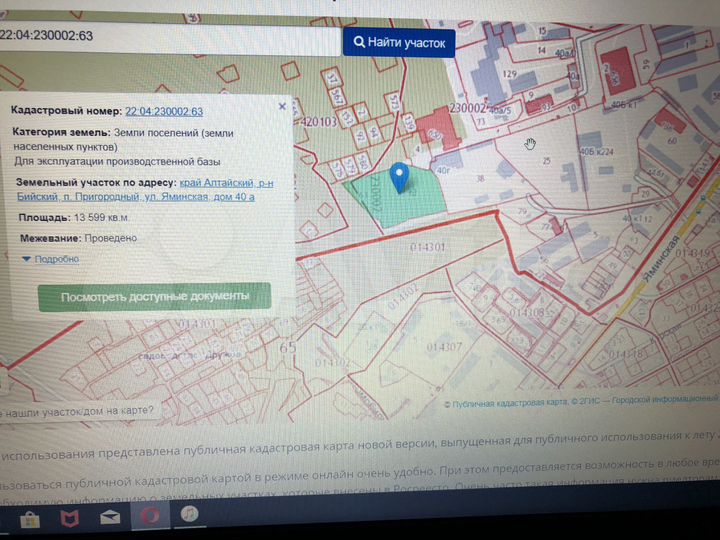Open the store bag icon in taskbar
The width and height of the screenshot is (720, 540).
point(30,519)
